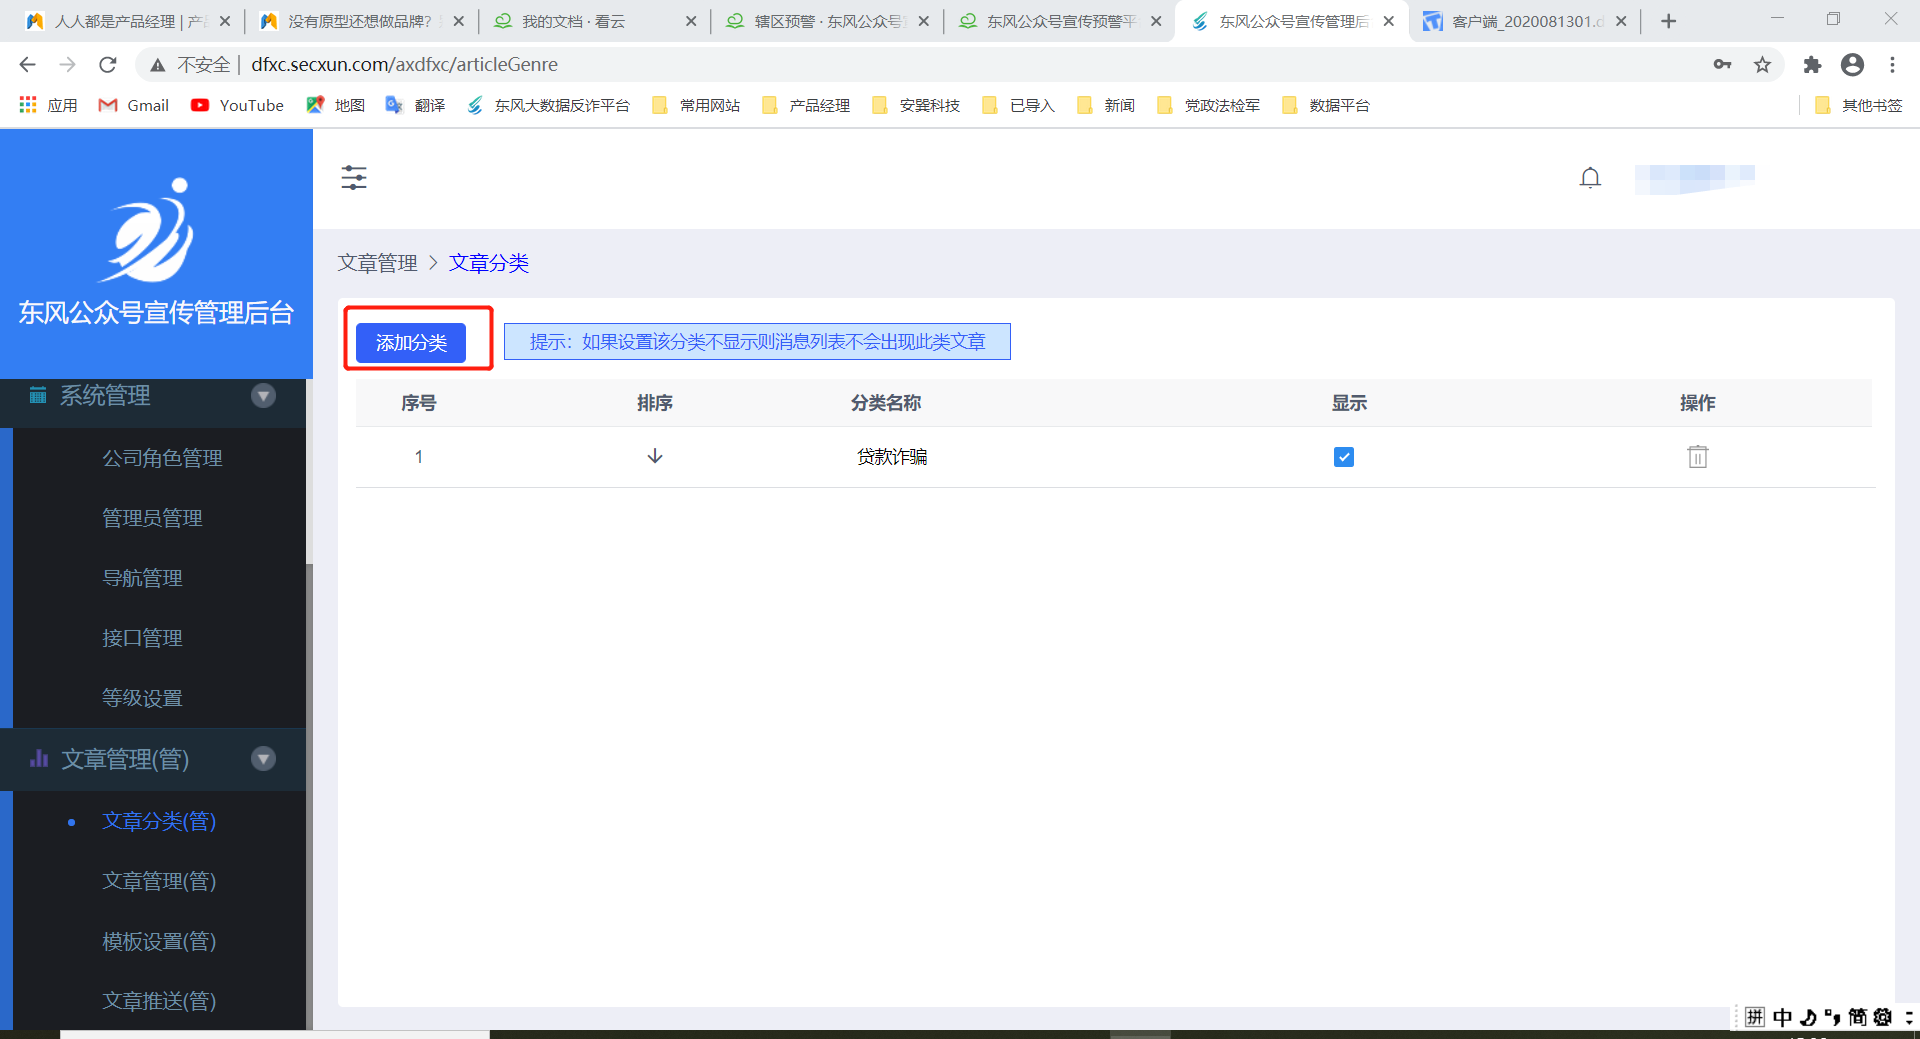Click the 文章管理 breadcrumb link
Image resolution: width=1920 pixels, height=1039 pixels.
[x=377, y=263]
